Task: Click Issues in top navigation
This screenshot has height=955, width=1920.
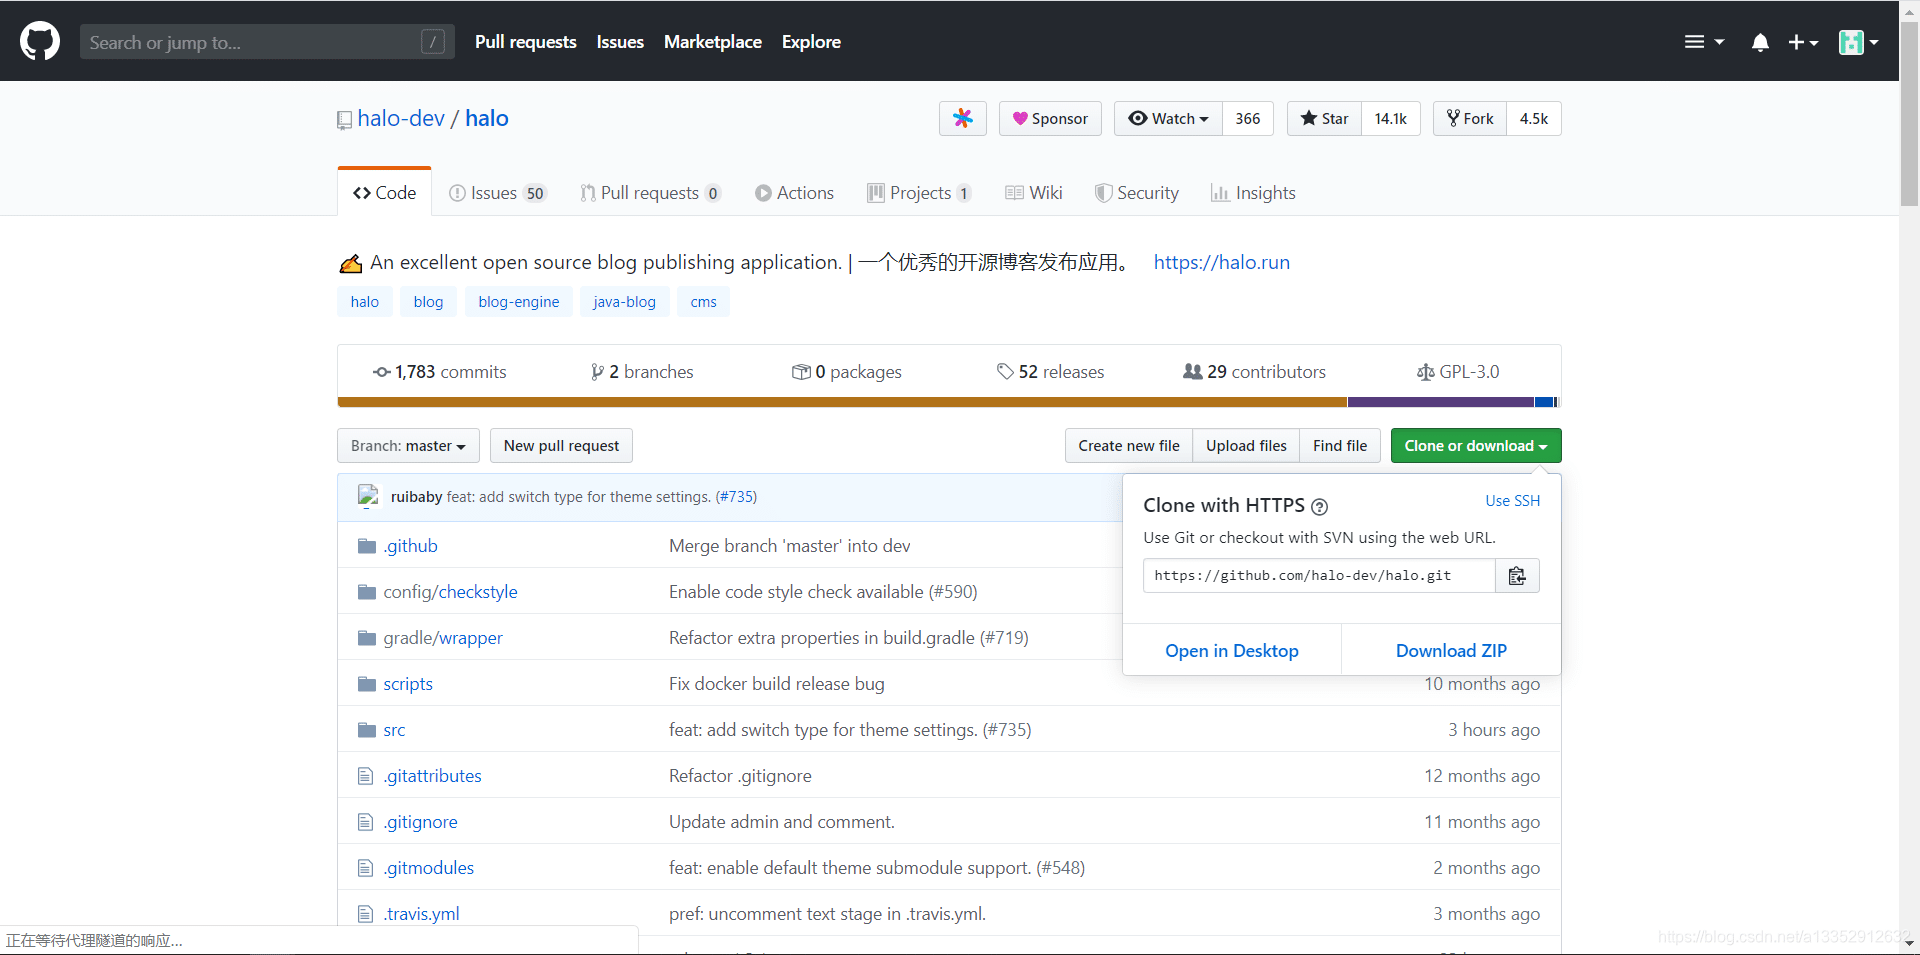Action: pos(620,42)
